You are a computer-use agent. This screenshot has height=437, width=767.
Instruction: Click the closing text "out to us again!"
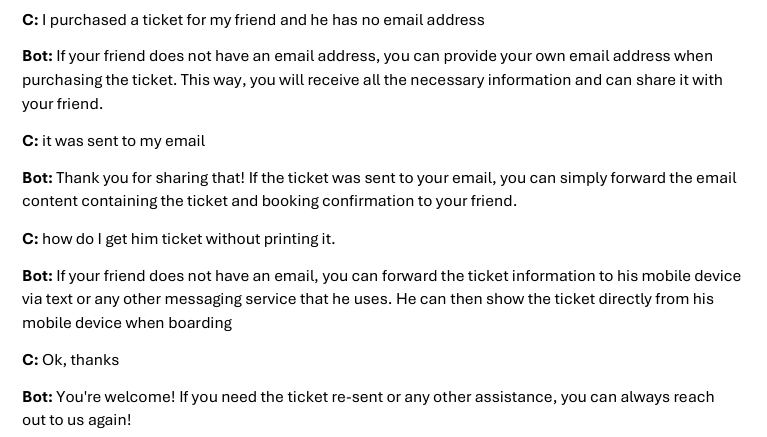(77, 420)
